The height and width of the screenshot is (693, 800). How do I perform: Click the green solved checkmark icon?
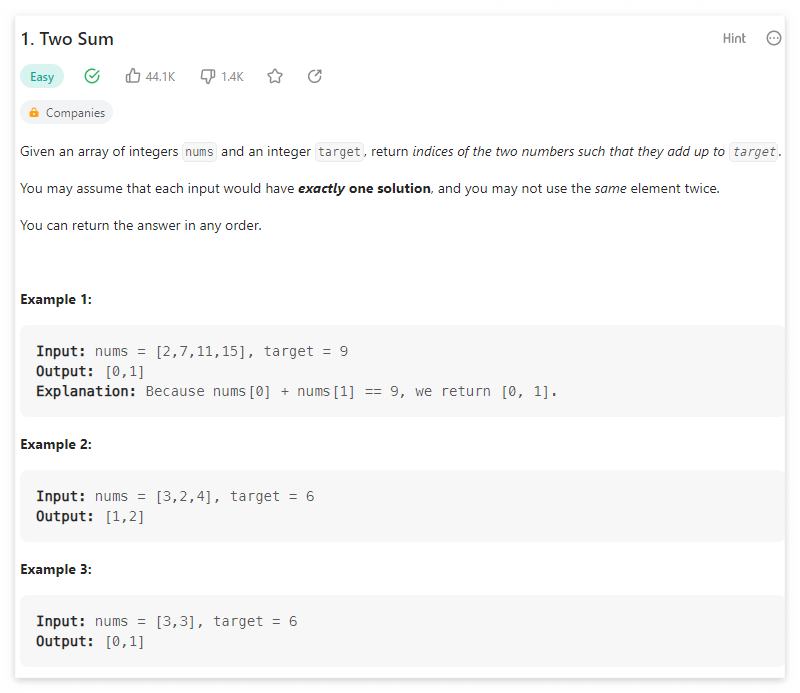pos(91,75)
